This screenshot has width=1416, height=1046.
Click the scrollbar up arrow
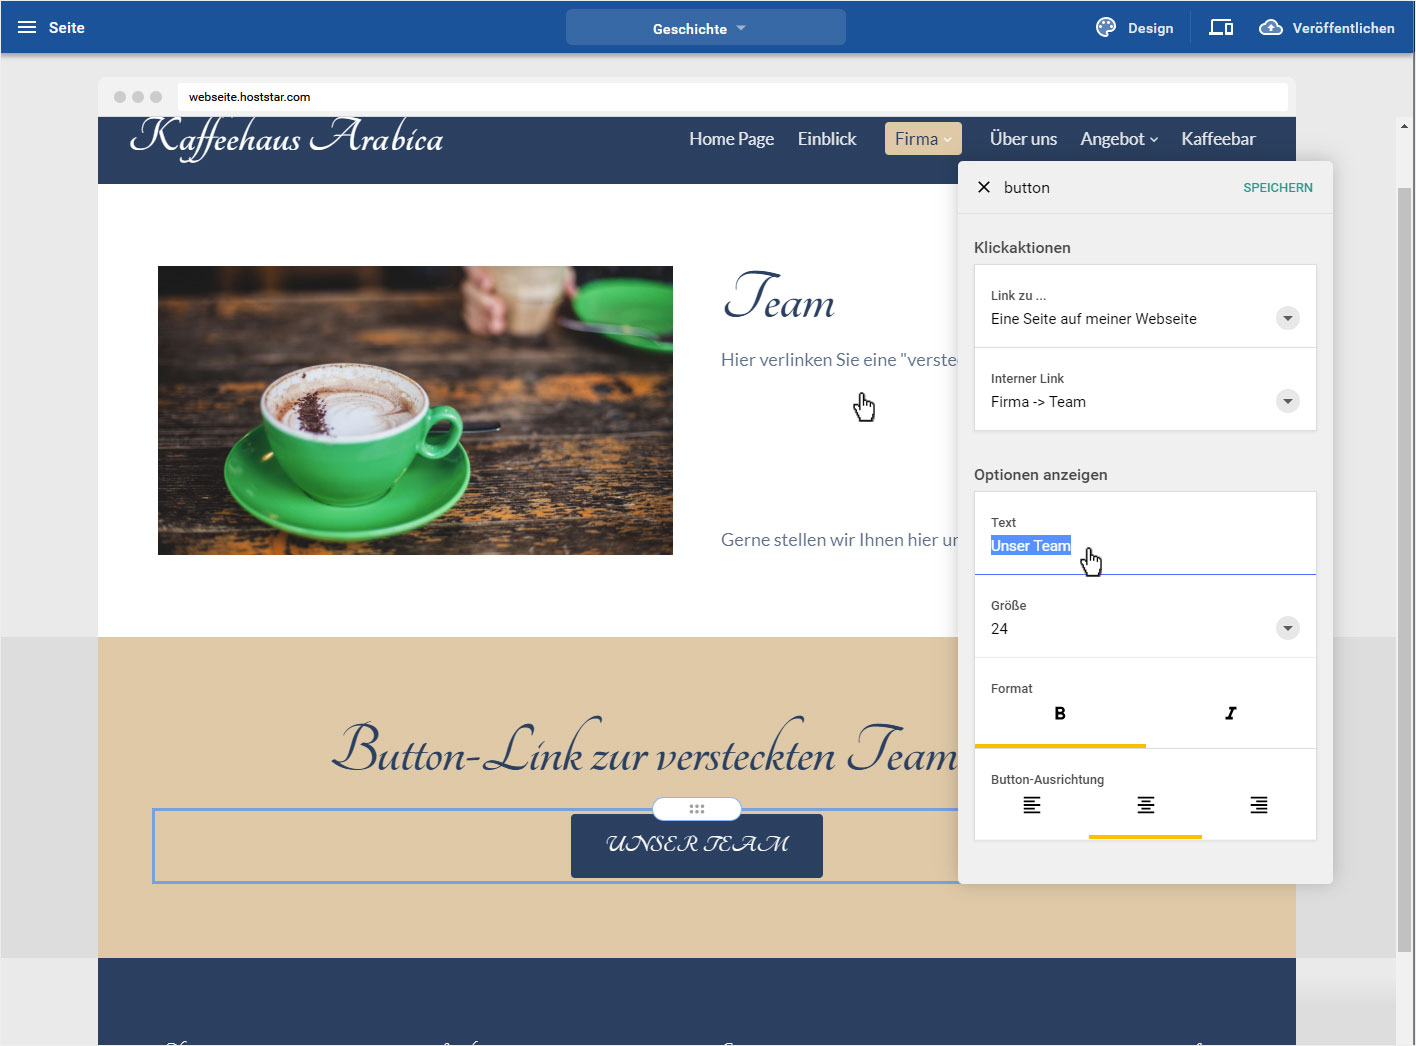coord(1404,127)
